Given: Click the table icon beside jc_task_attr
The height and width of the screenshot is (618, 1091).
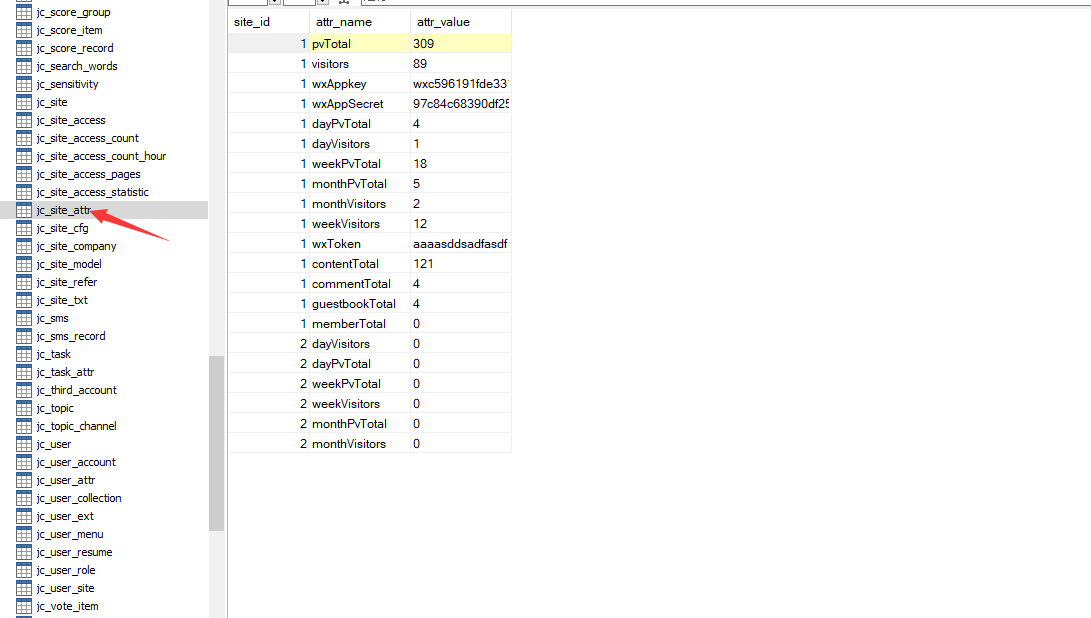Looking at the screenshot, I should [24, 372].
